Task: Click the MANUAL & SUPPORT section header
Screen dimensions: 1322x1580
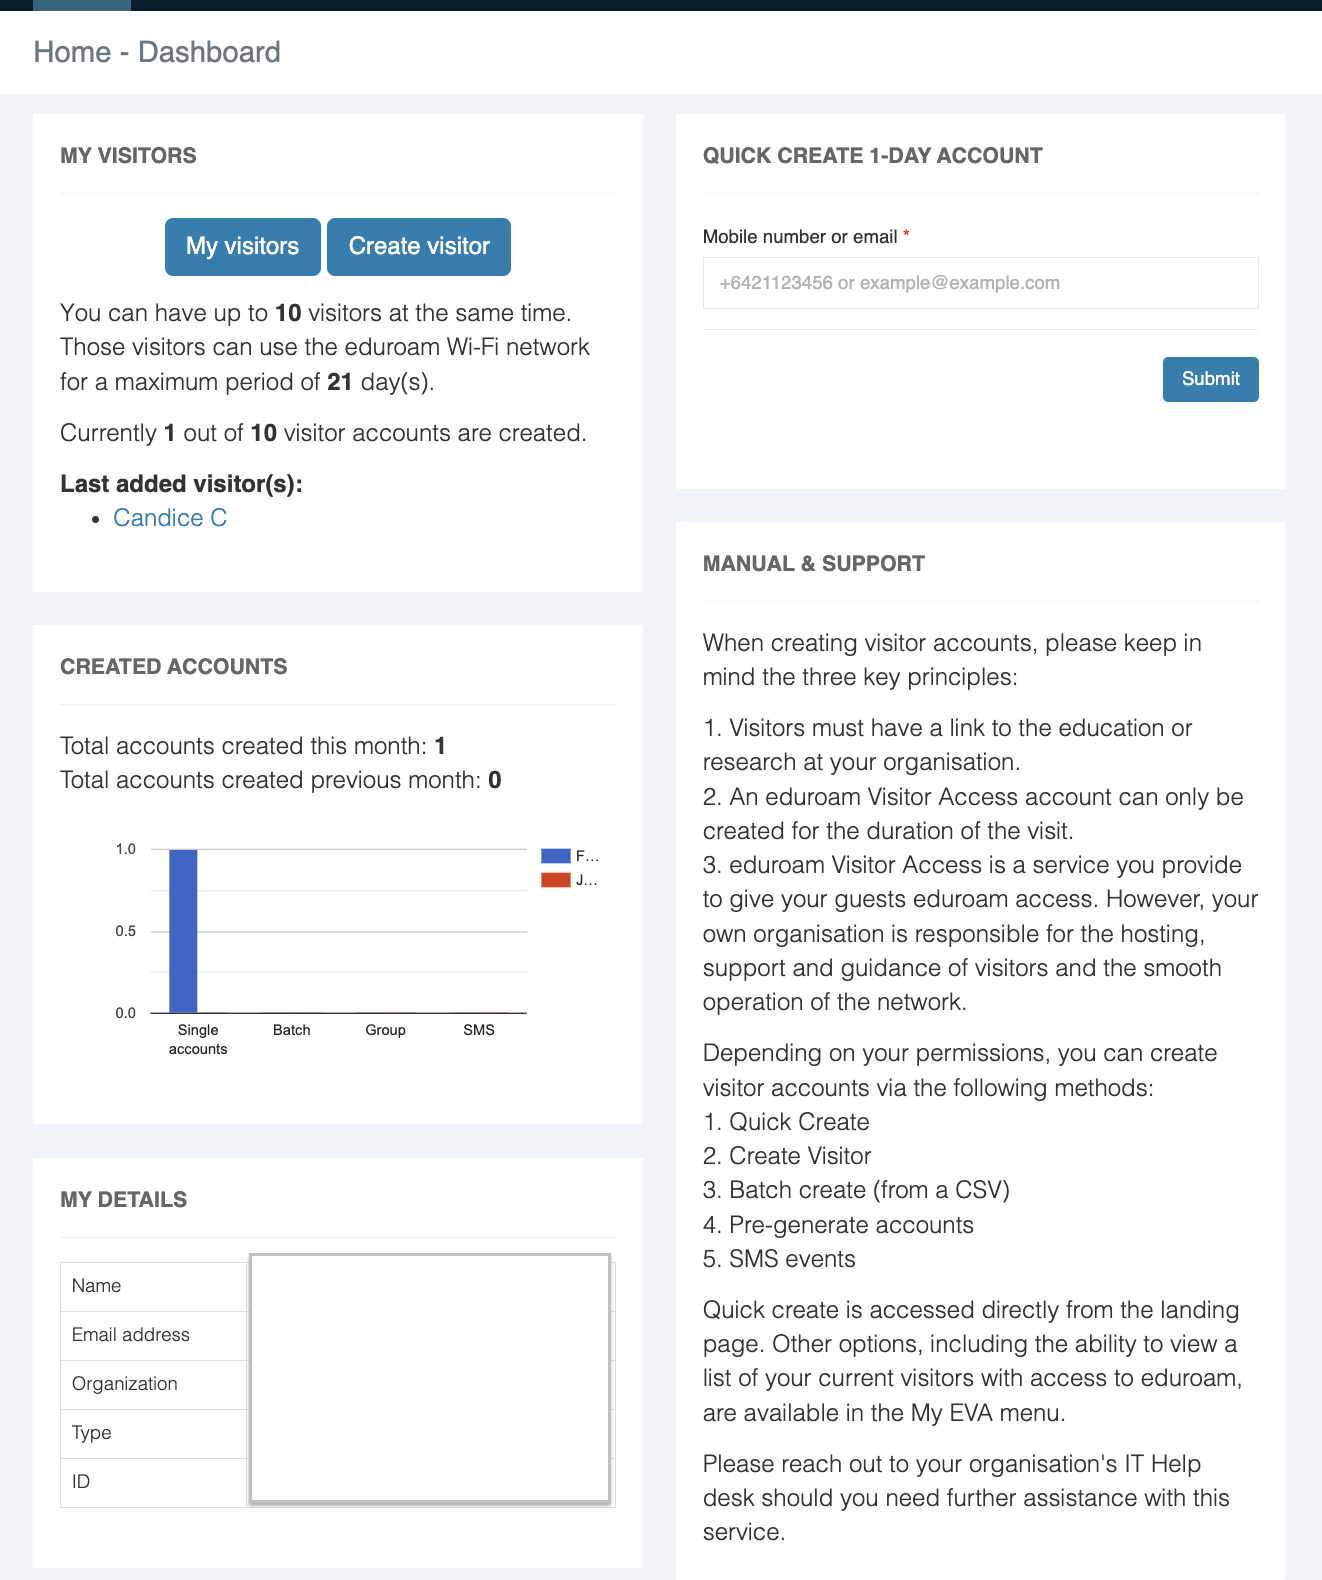Action: point(814,563)
